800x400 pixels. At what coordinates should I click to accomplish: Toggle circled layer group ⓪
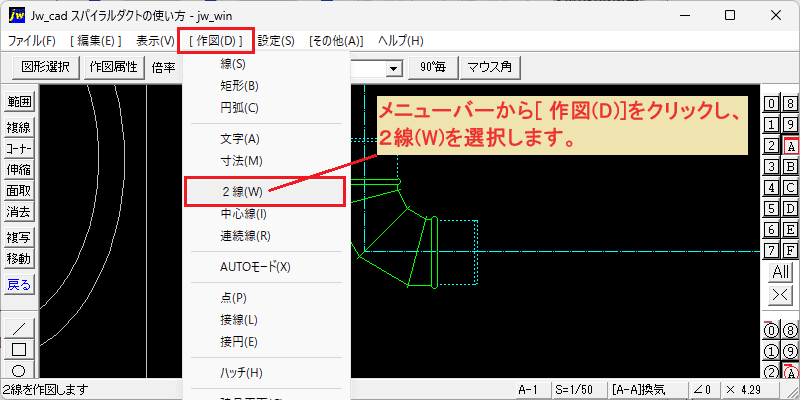point(772,331)
